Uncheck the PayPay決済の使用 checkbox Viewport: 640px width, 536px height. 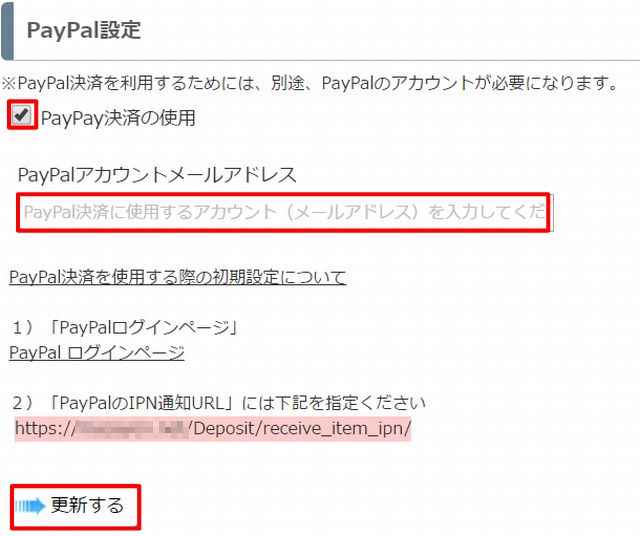click(x=21, y=115)
